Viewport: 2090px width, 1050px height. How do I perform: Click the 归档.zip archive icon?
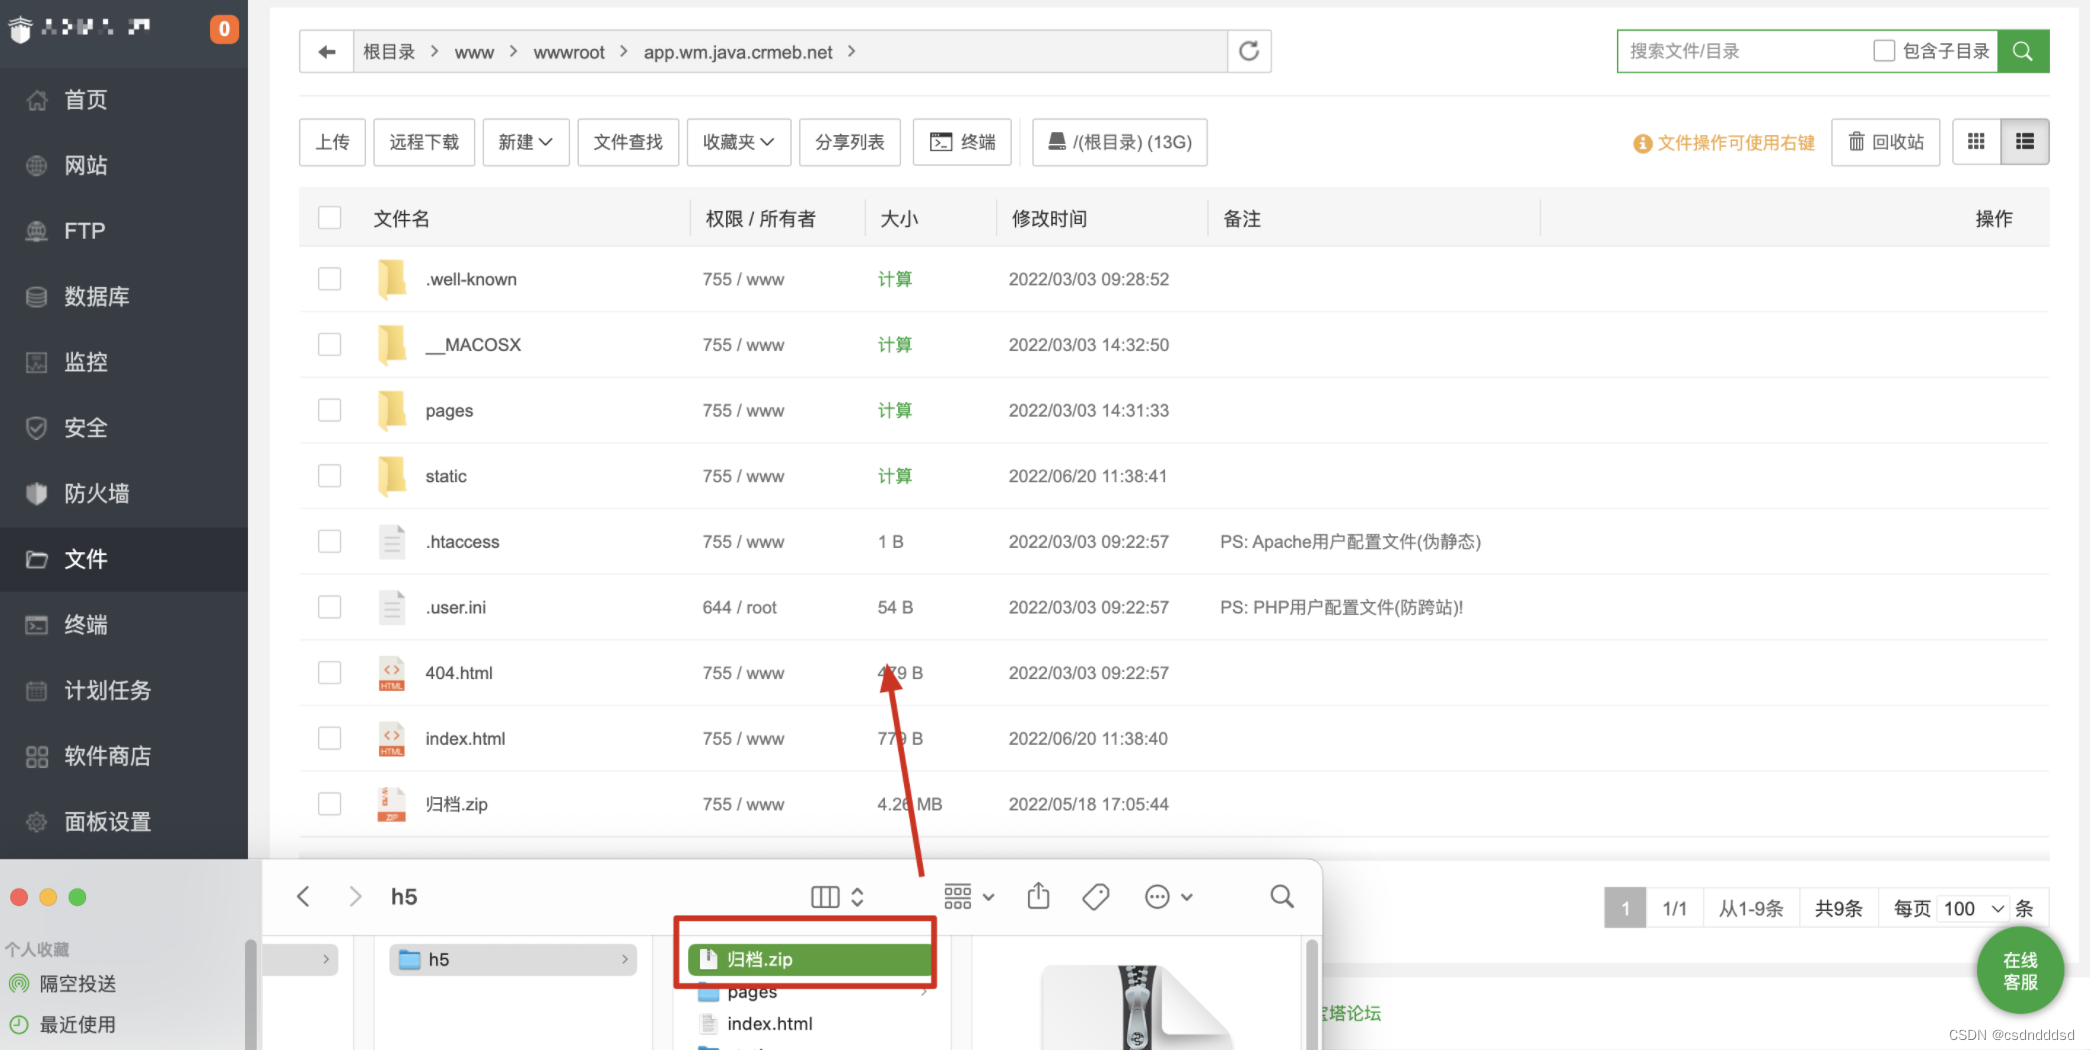392,804
